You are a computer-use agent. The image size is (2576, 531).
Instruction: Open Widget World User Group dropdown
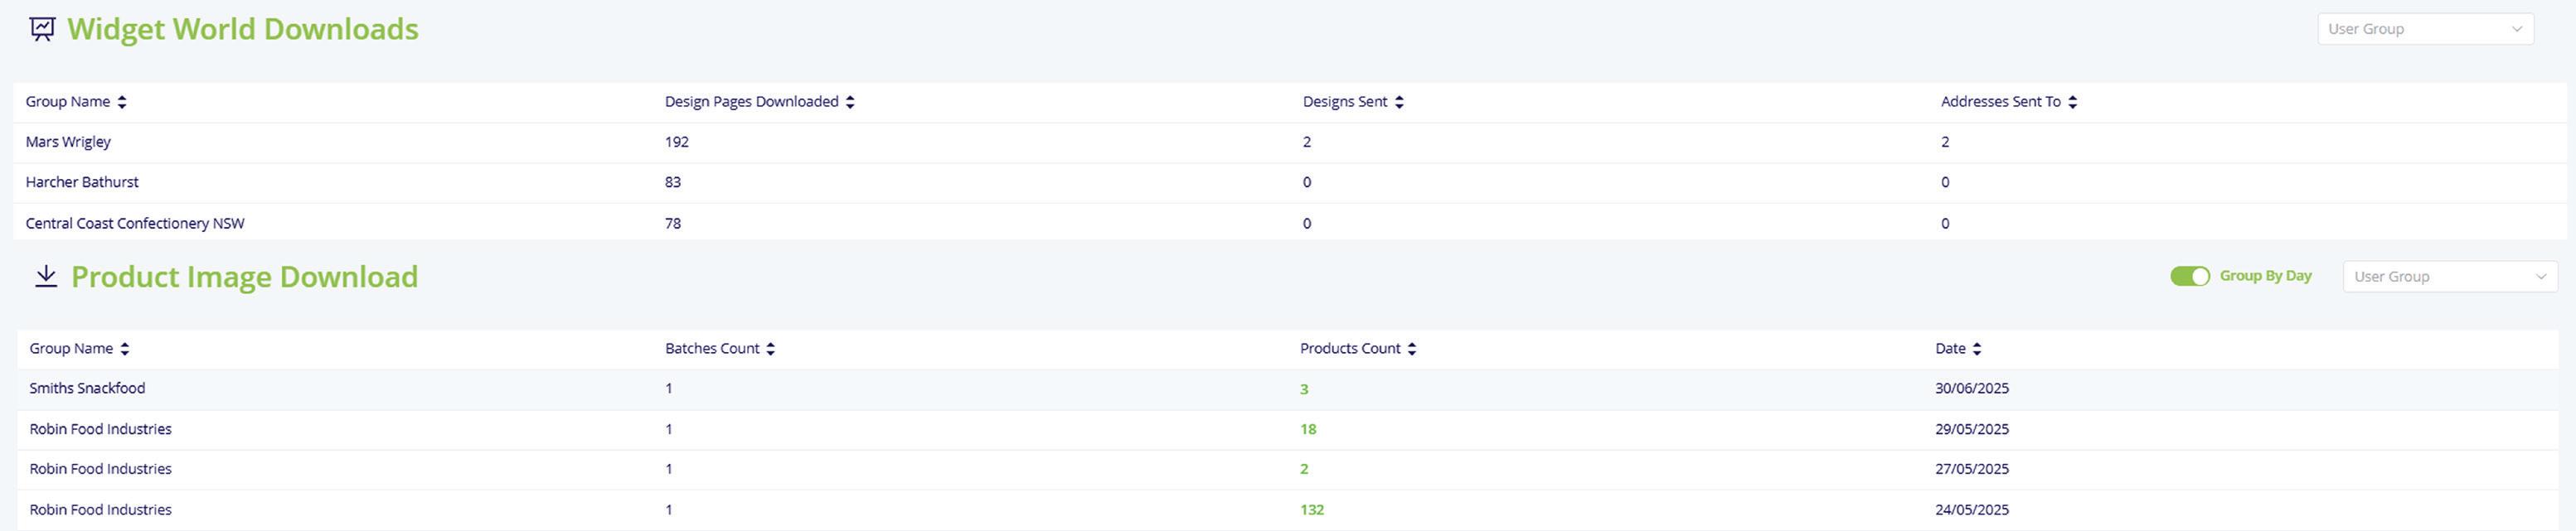tap(2424, 29)
